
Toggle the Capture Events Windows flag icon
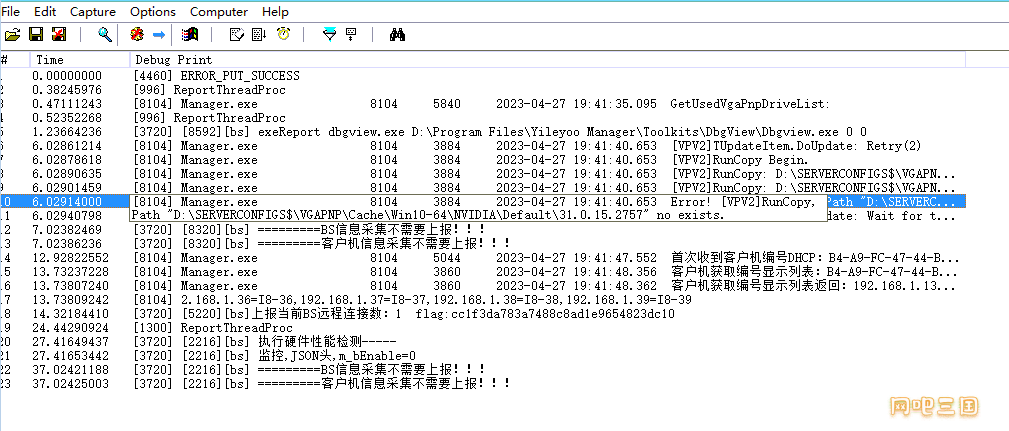click(189, 35)
